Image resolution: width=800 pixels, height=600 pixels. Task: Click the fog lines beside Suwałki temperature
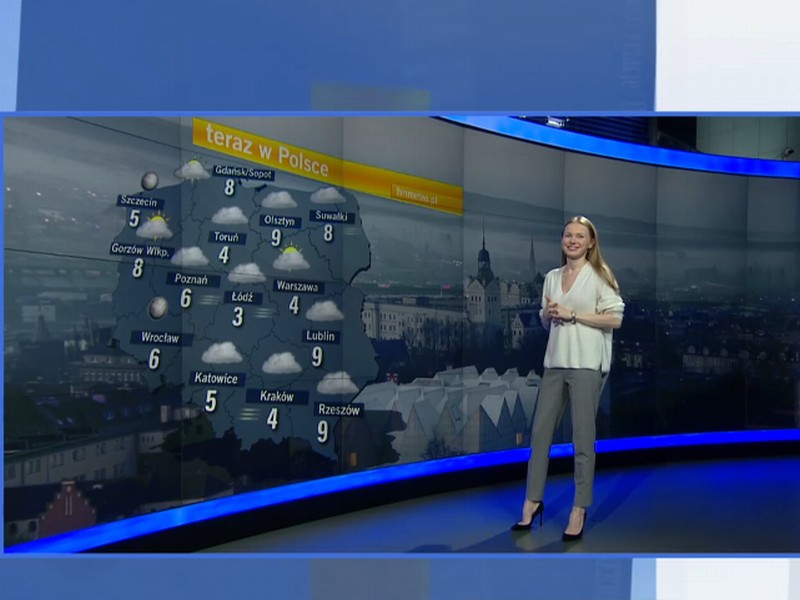[350, 231]
